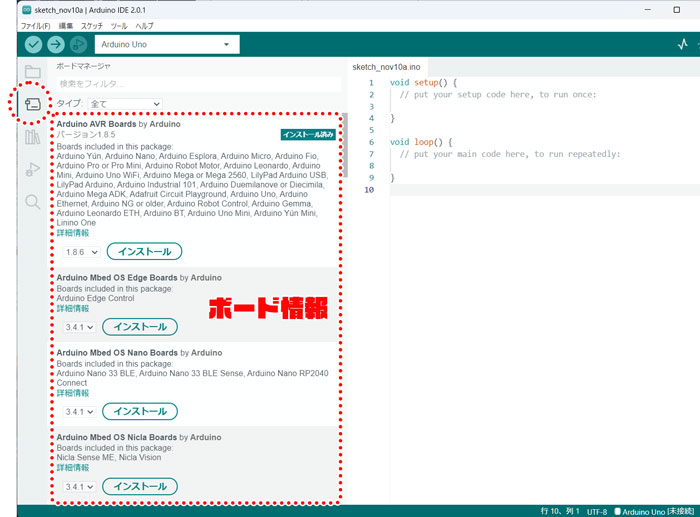Start the debugger from the toolbar
This screenshot has height=517, width=700.
(x=78, y=44)
